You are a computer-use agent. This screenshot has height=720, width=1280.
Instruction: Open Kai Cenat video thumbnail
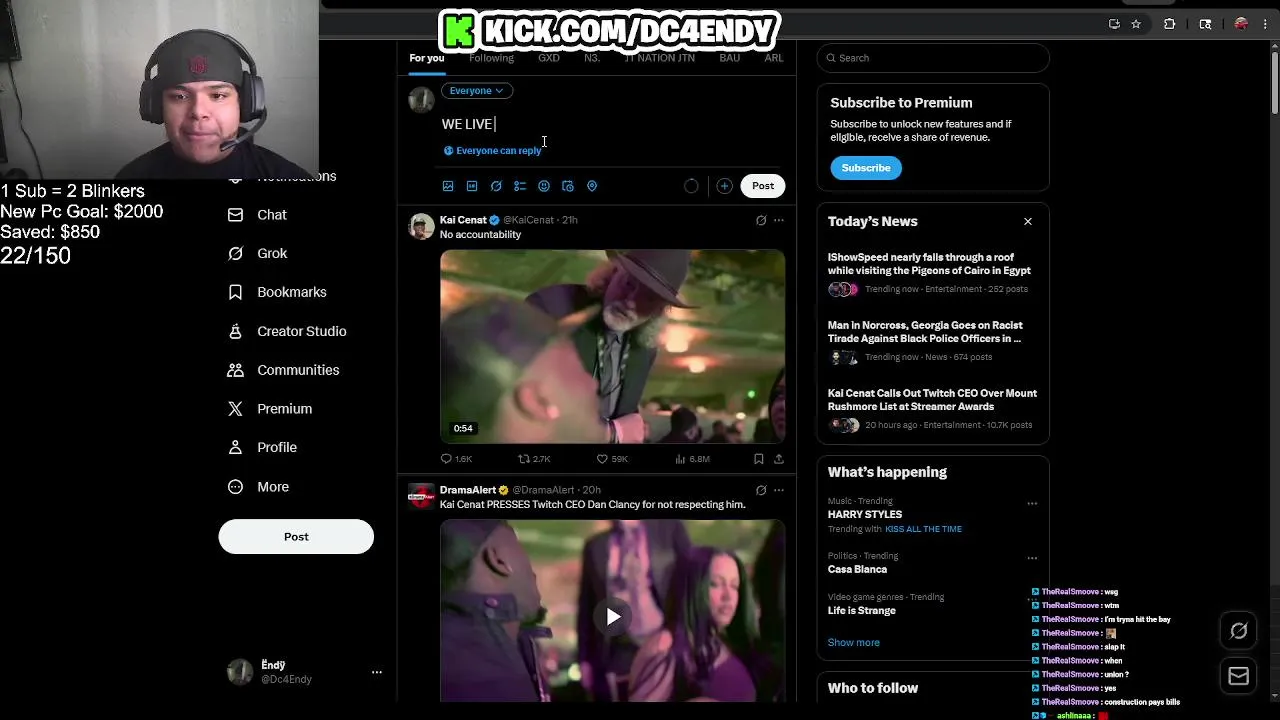tap(613, 346)
